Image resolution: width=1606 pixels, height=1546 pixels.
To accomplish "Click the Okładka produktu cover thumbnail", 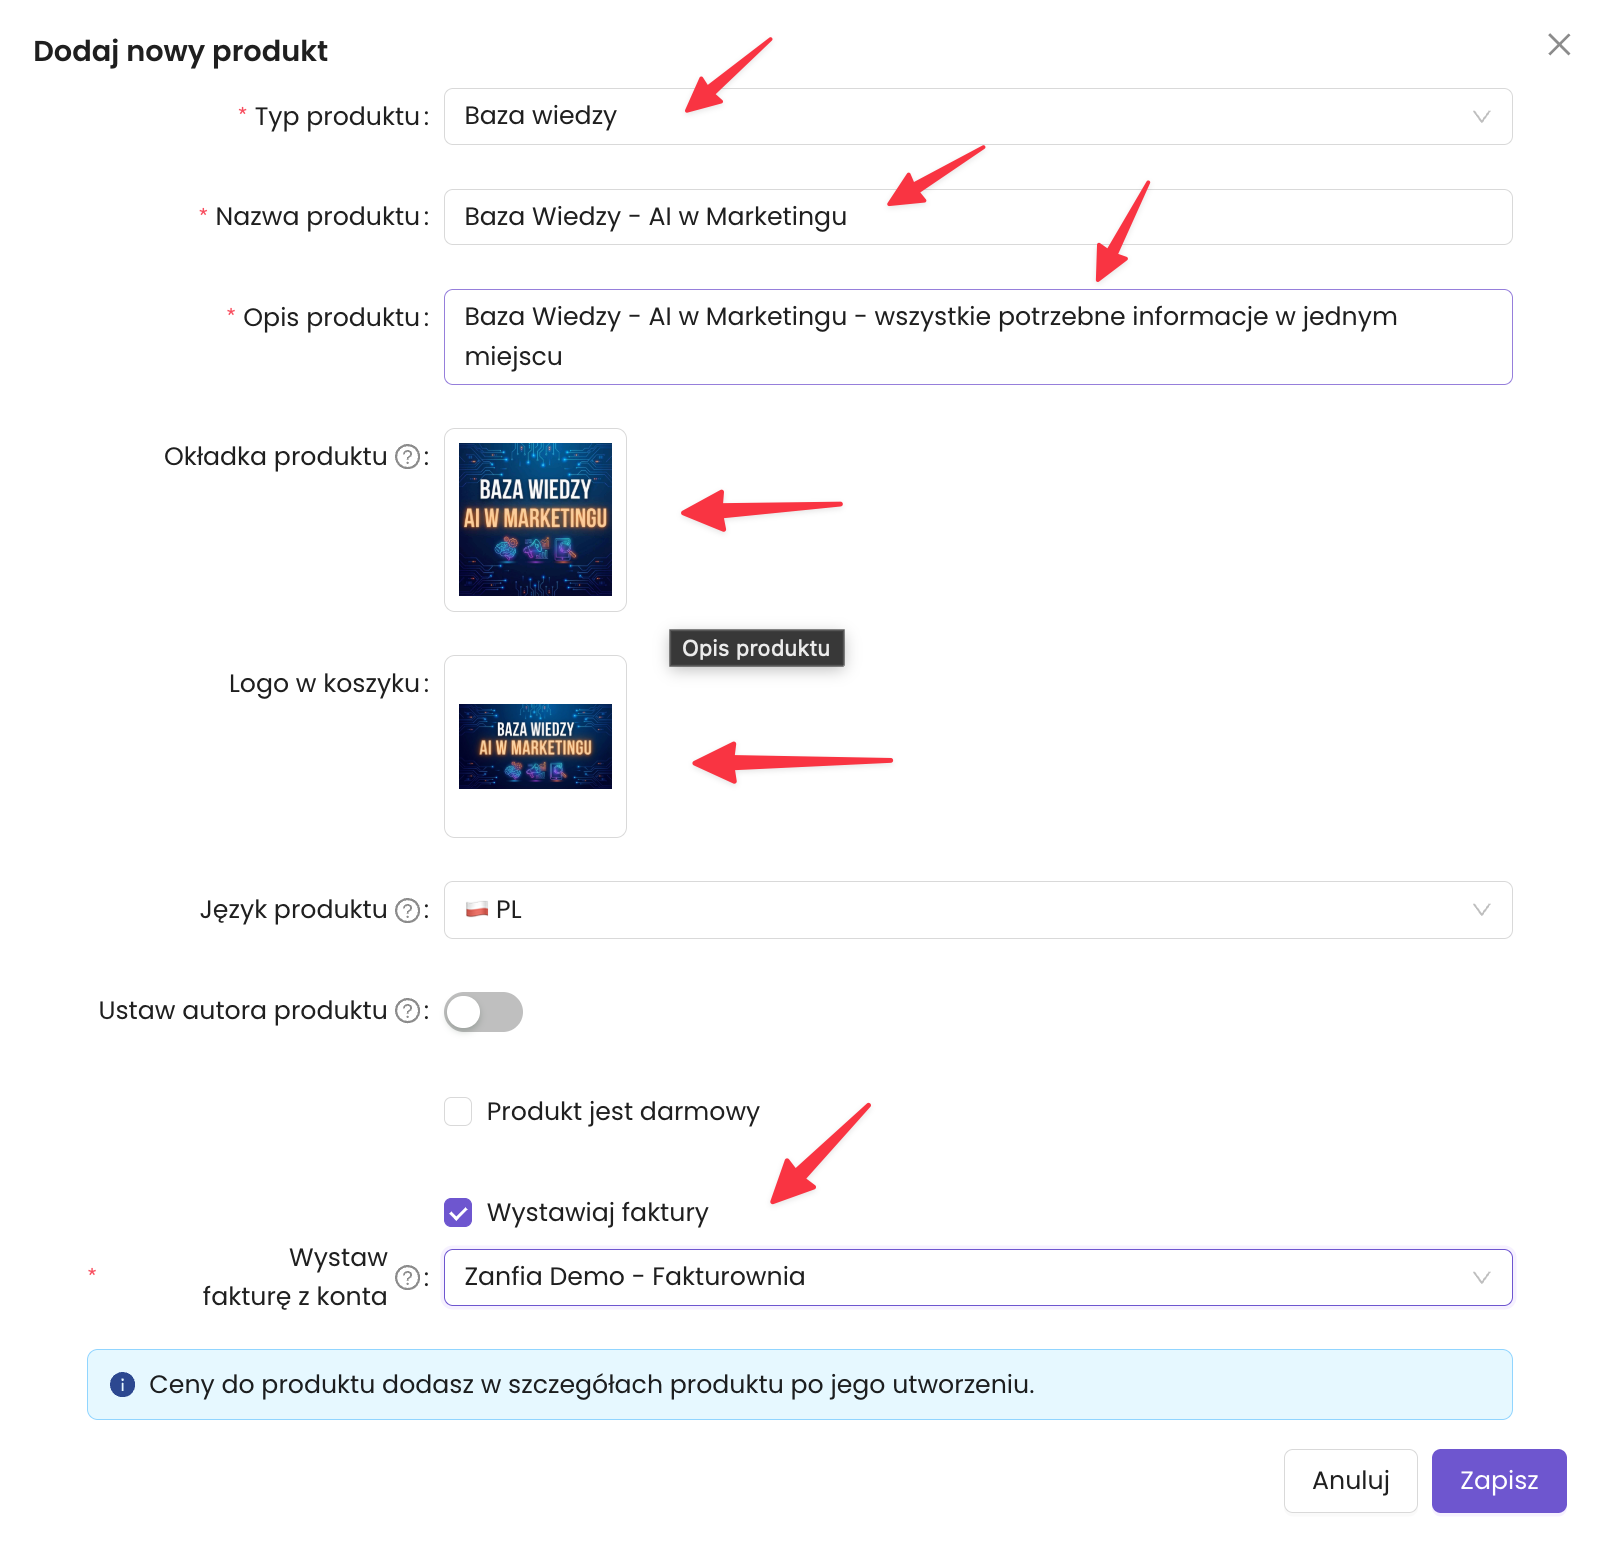I will [535, 520].
